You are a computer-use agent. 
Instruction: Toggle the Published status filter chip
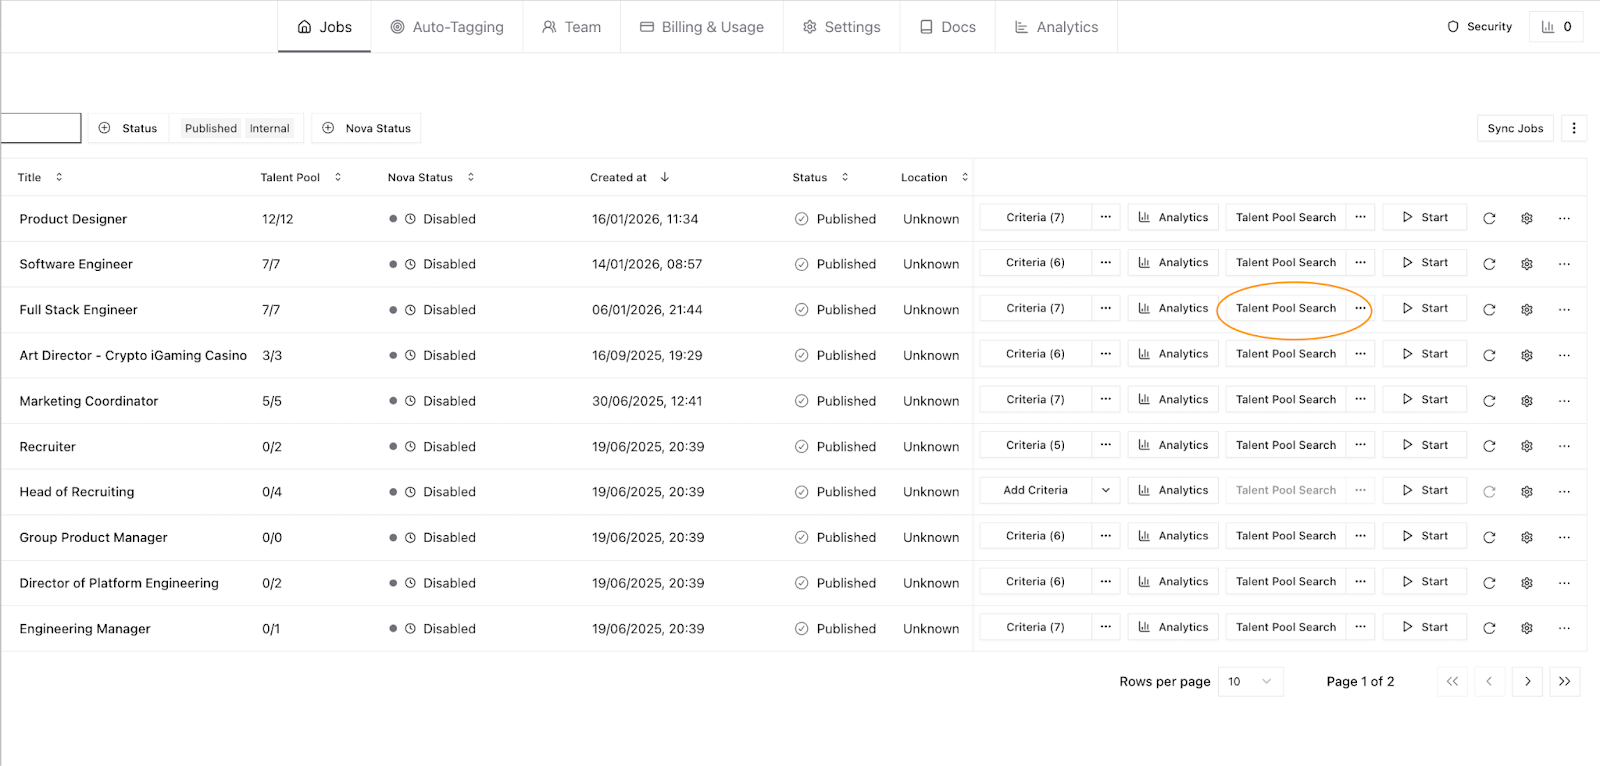(x=210, y=128)
